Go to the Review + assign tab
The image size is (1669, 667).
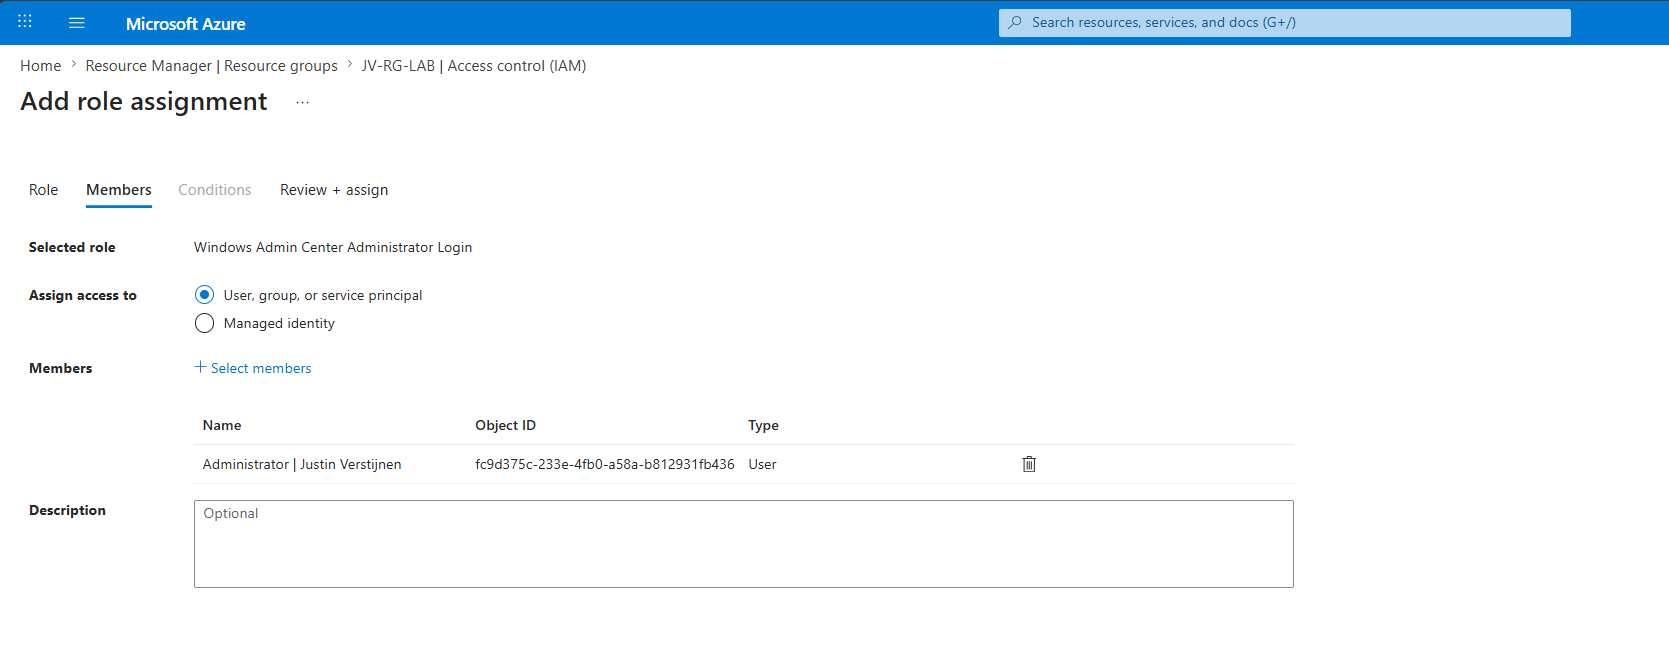[334, 190]
